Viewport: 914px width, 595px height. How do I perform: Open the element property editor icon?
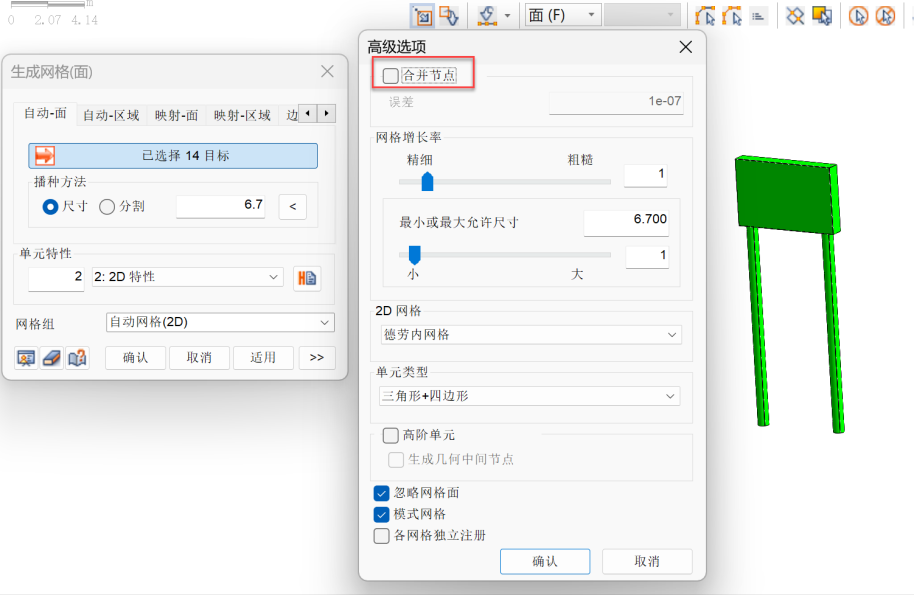click(306, 278)
